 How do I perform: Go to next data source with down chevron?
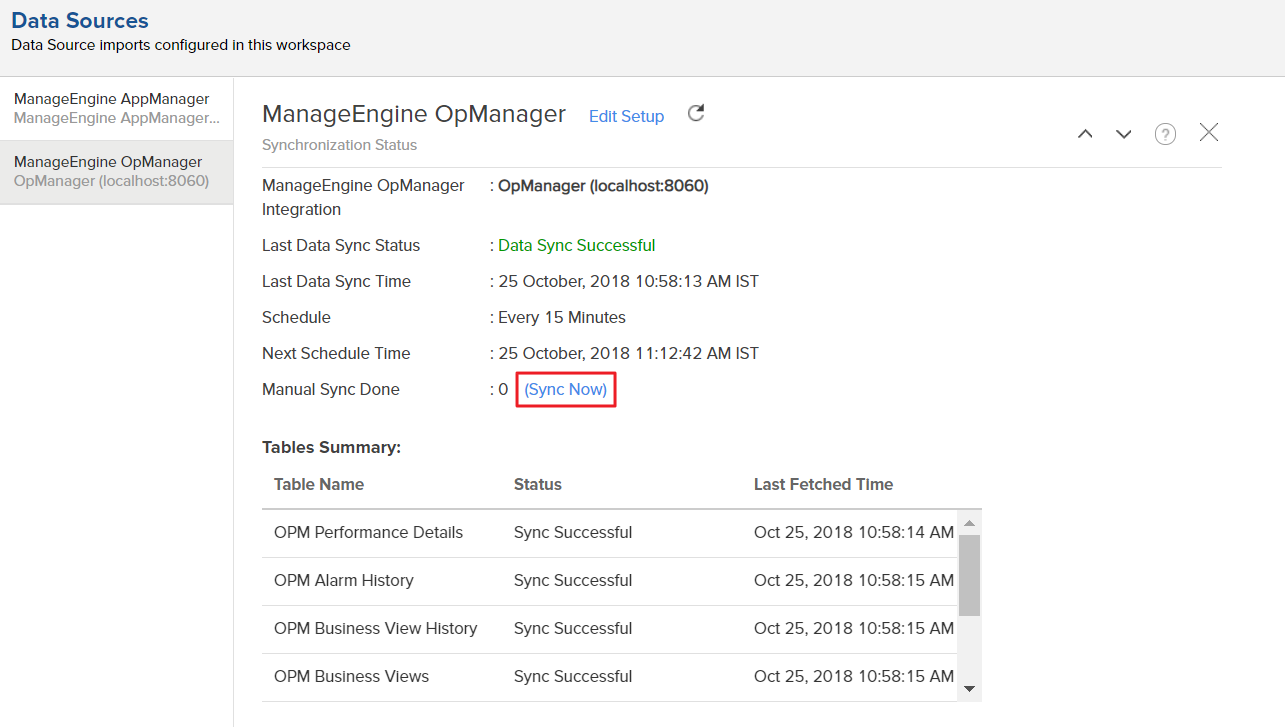[1124, 134]
